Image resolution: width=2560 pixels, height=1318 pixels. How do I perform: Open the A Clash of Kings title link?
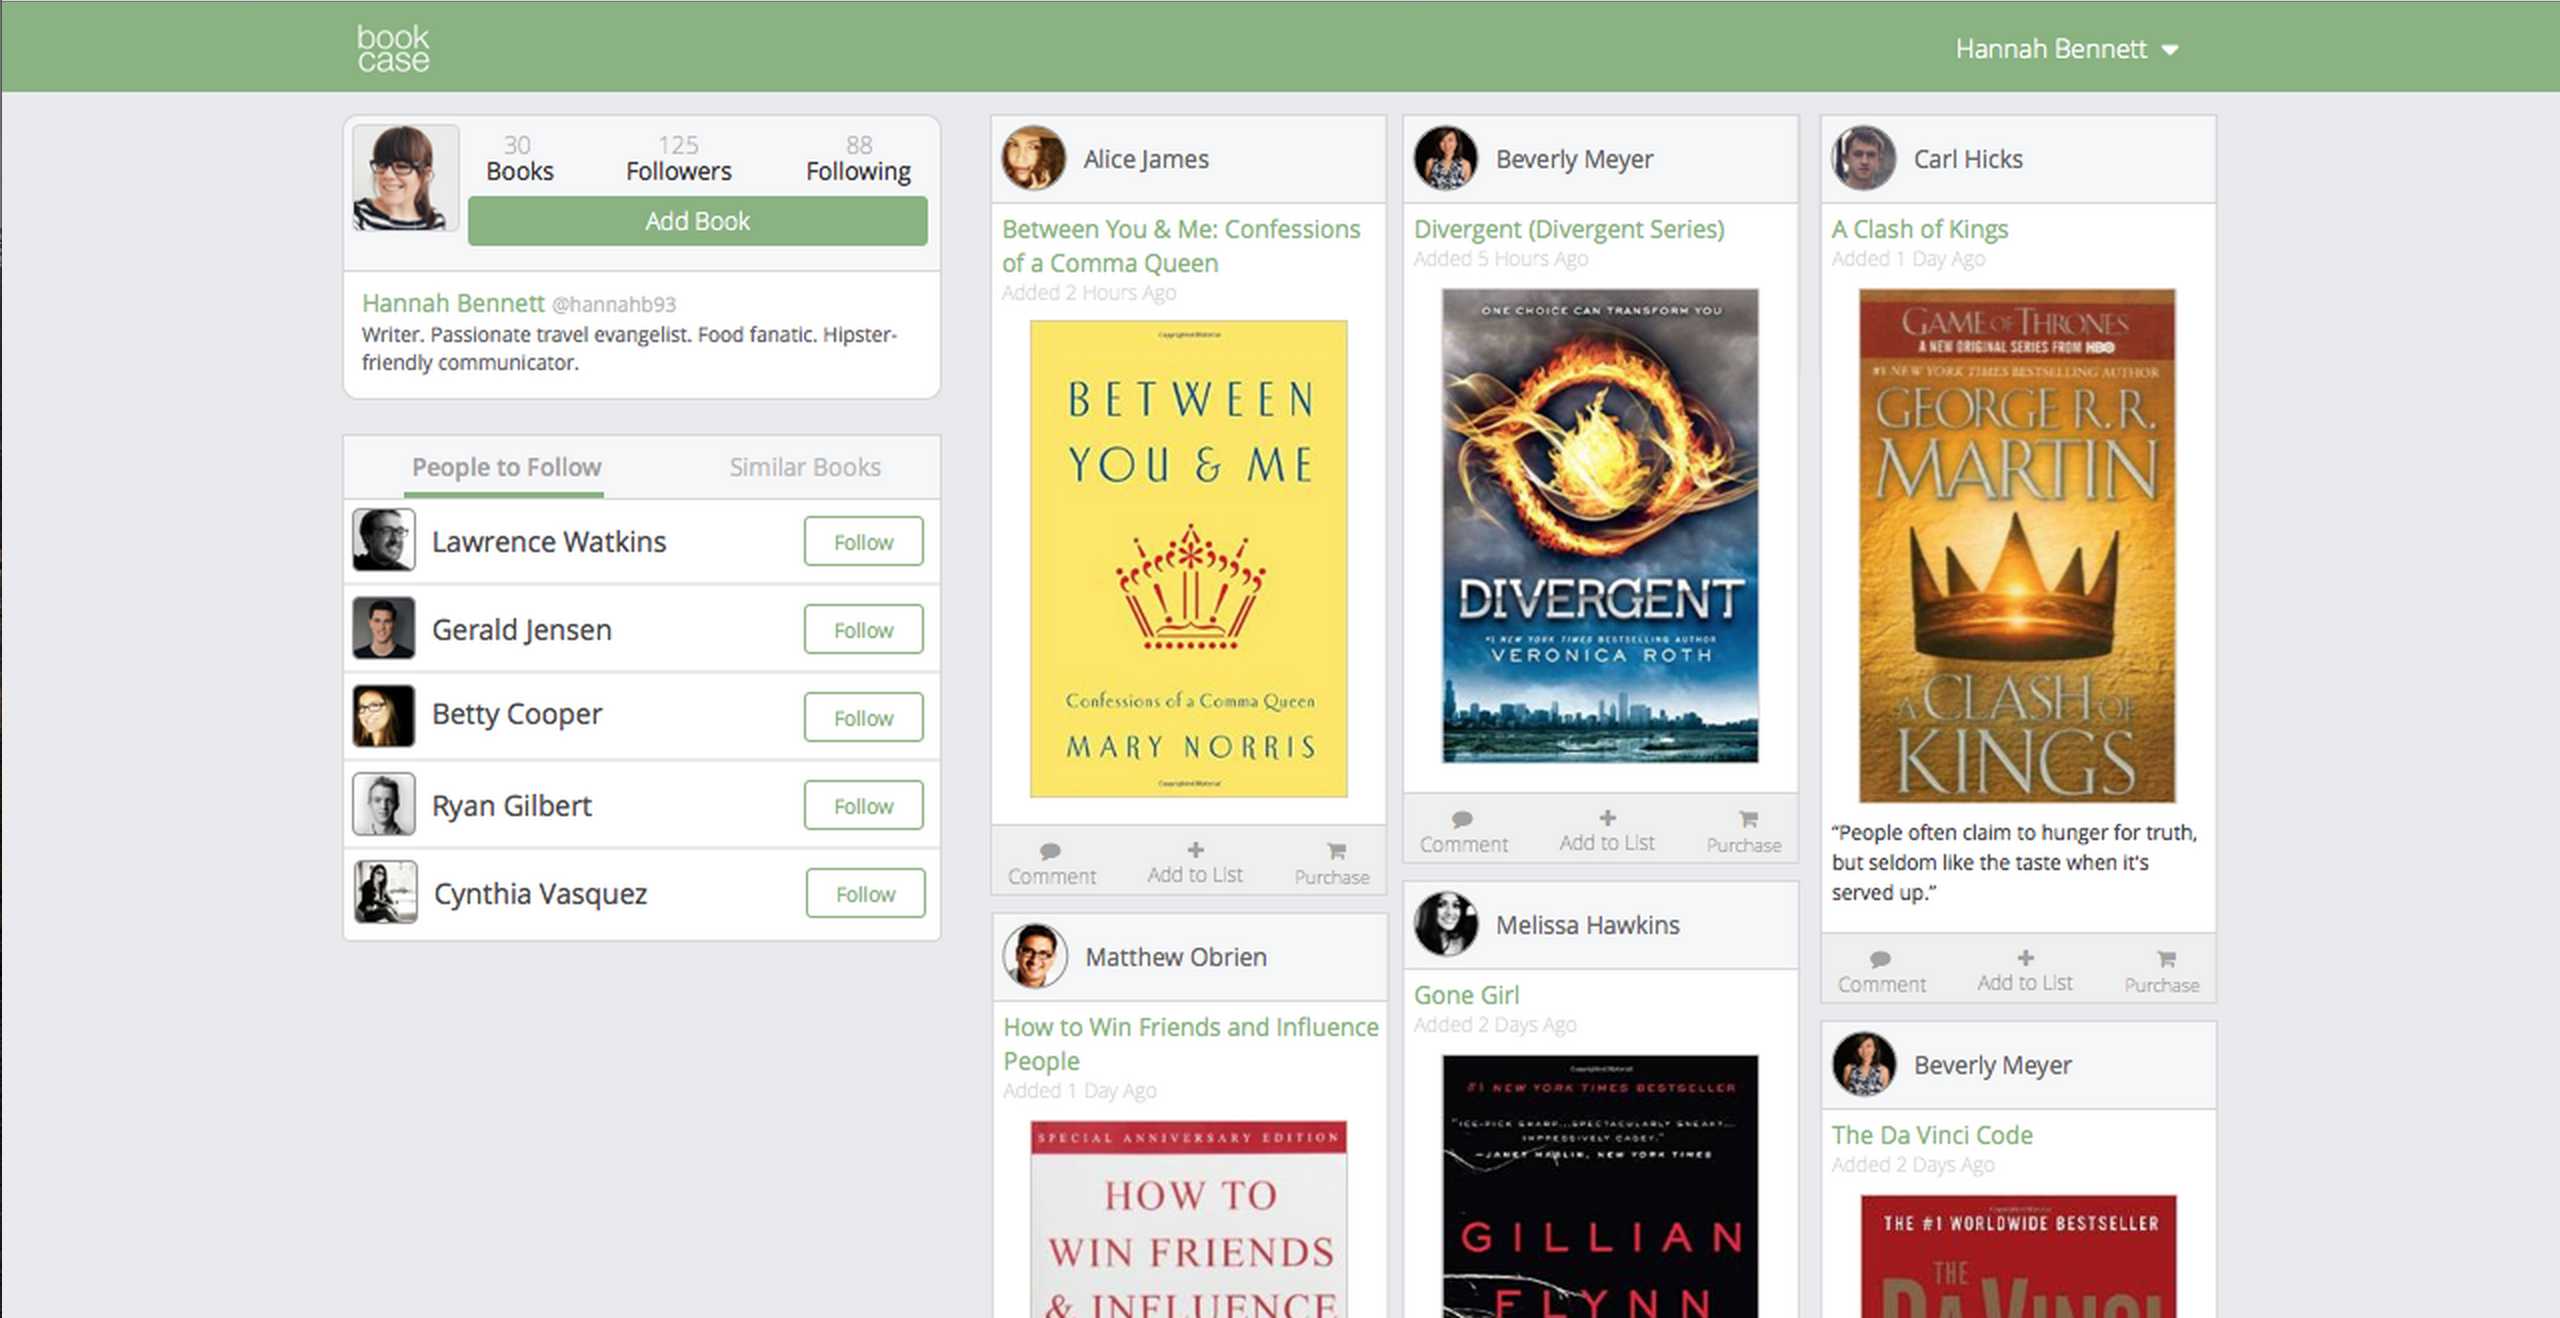(x=1919, y=229)
